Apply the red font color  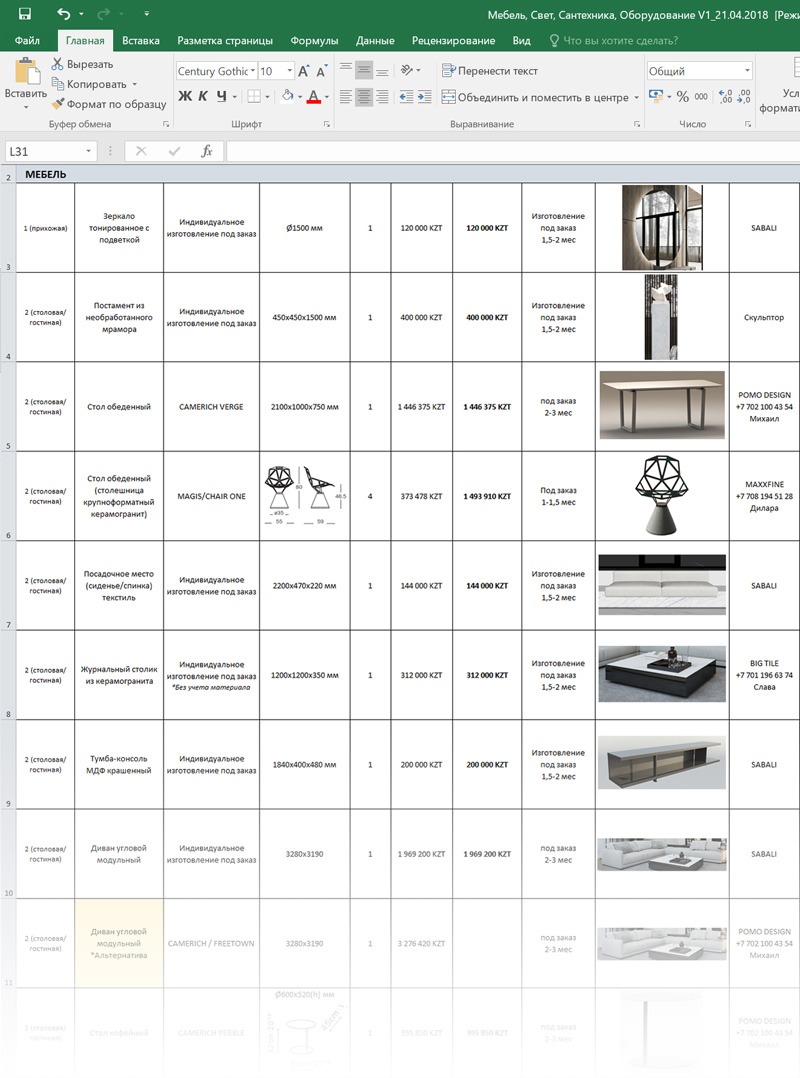click(x=313, y=96)
